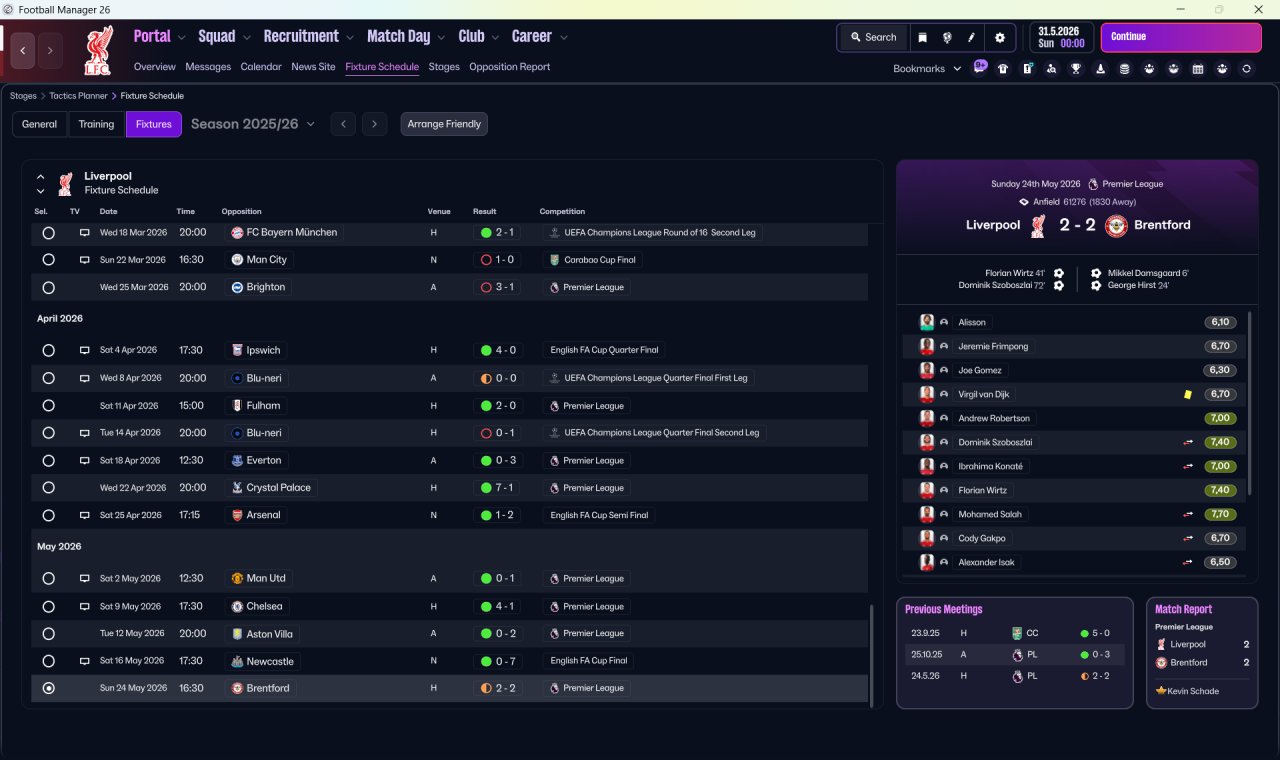Go to the previous season with left arrow
Viewport: 1280px width, 760px height.
[343, 124]
